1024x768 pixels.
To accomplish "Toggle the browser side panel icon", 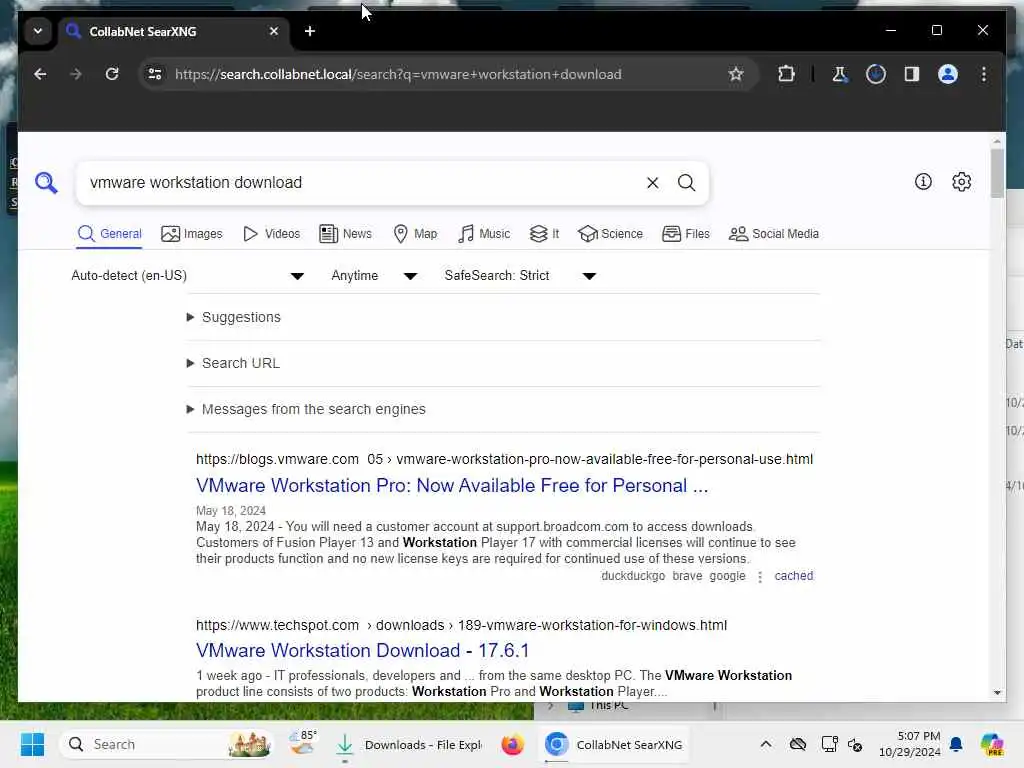I will [x=912, y=74].
